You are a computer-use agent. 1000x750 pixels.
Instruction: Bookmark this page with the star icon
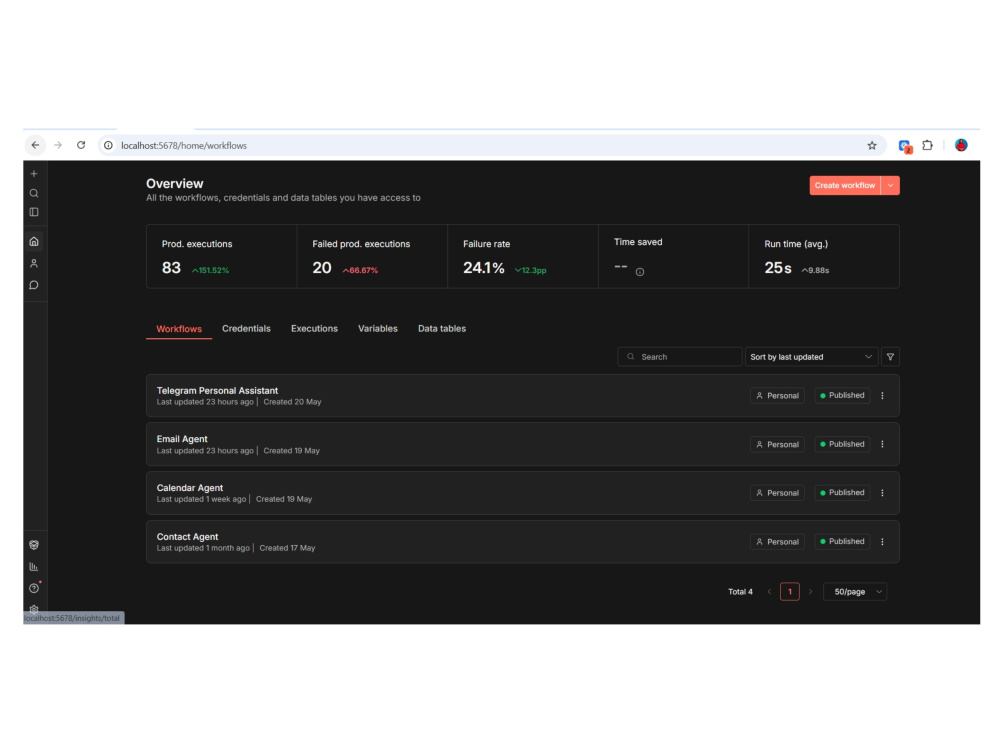click(x=872, y=145)
